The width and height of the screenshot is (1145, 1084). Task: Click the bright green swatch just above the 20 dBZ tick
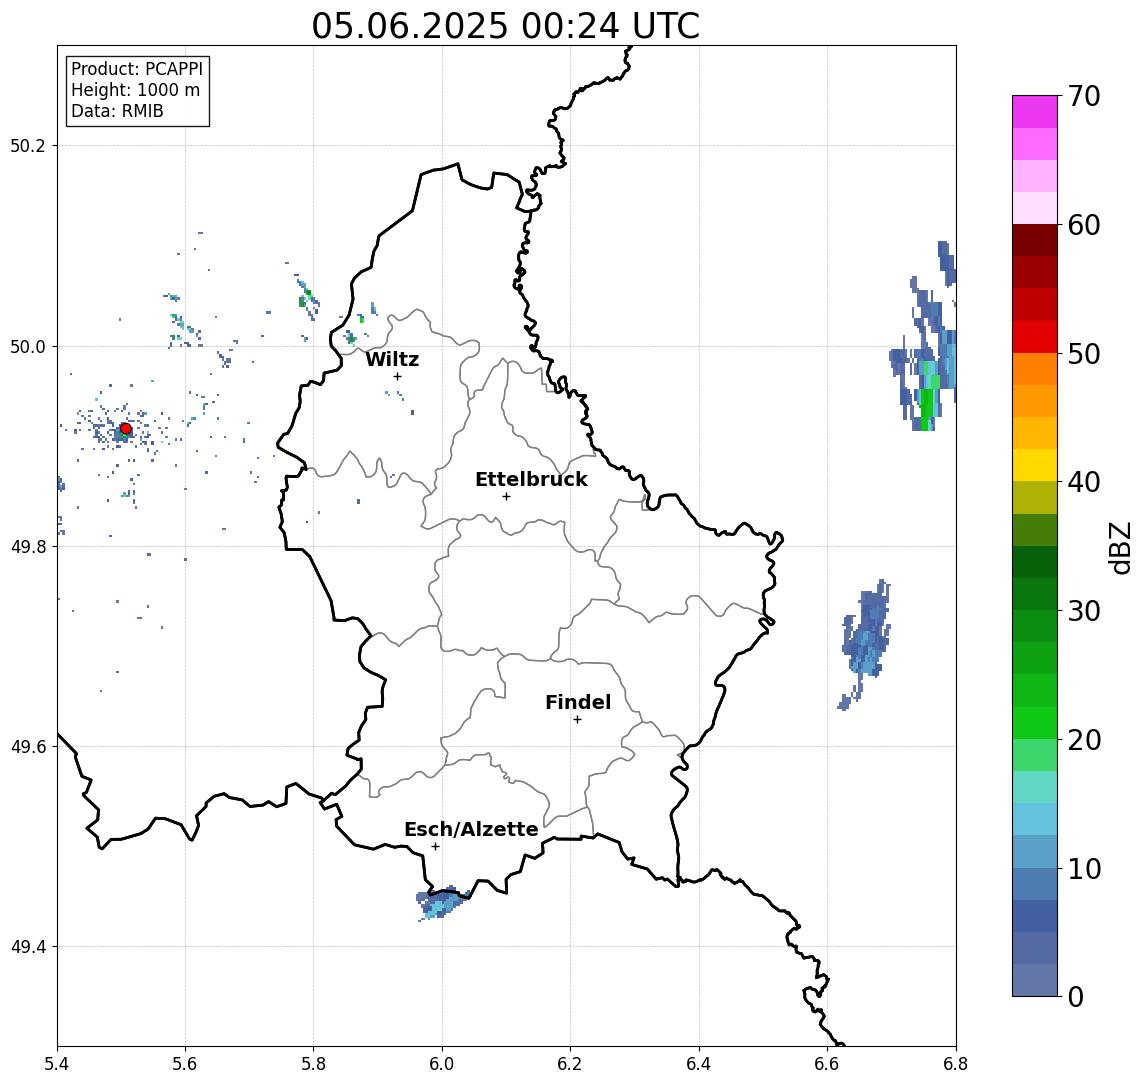coord(1035,722)
